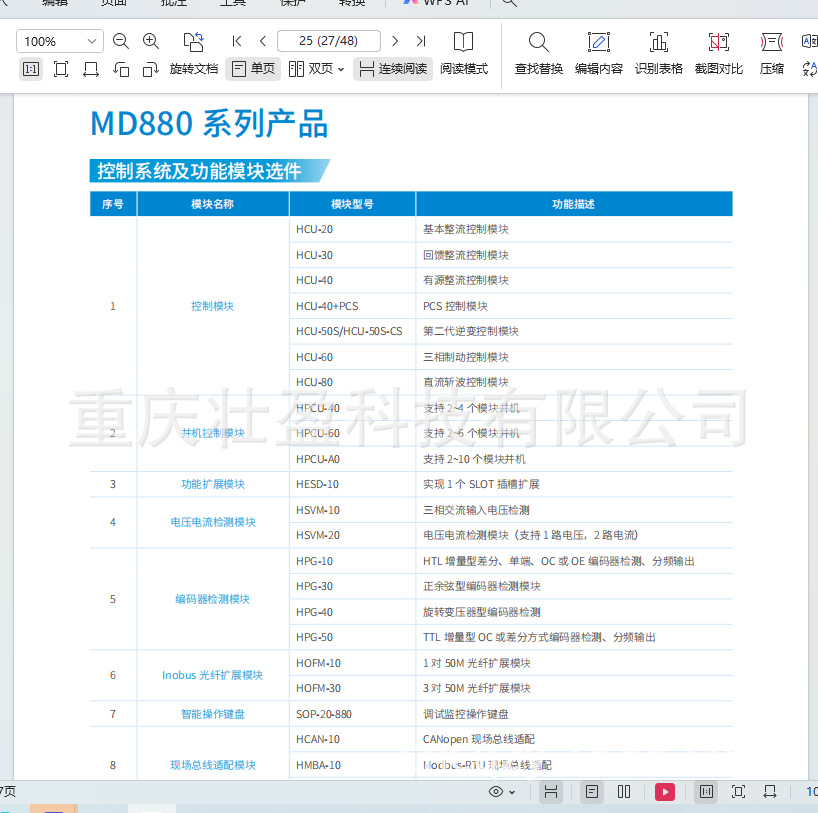
Task: Click the 三相制动控制模块 description
Action: pyautogui.click(x=465, y=357)
